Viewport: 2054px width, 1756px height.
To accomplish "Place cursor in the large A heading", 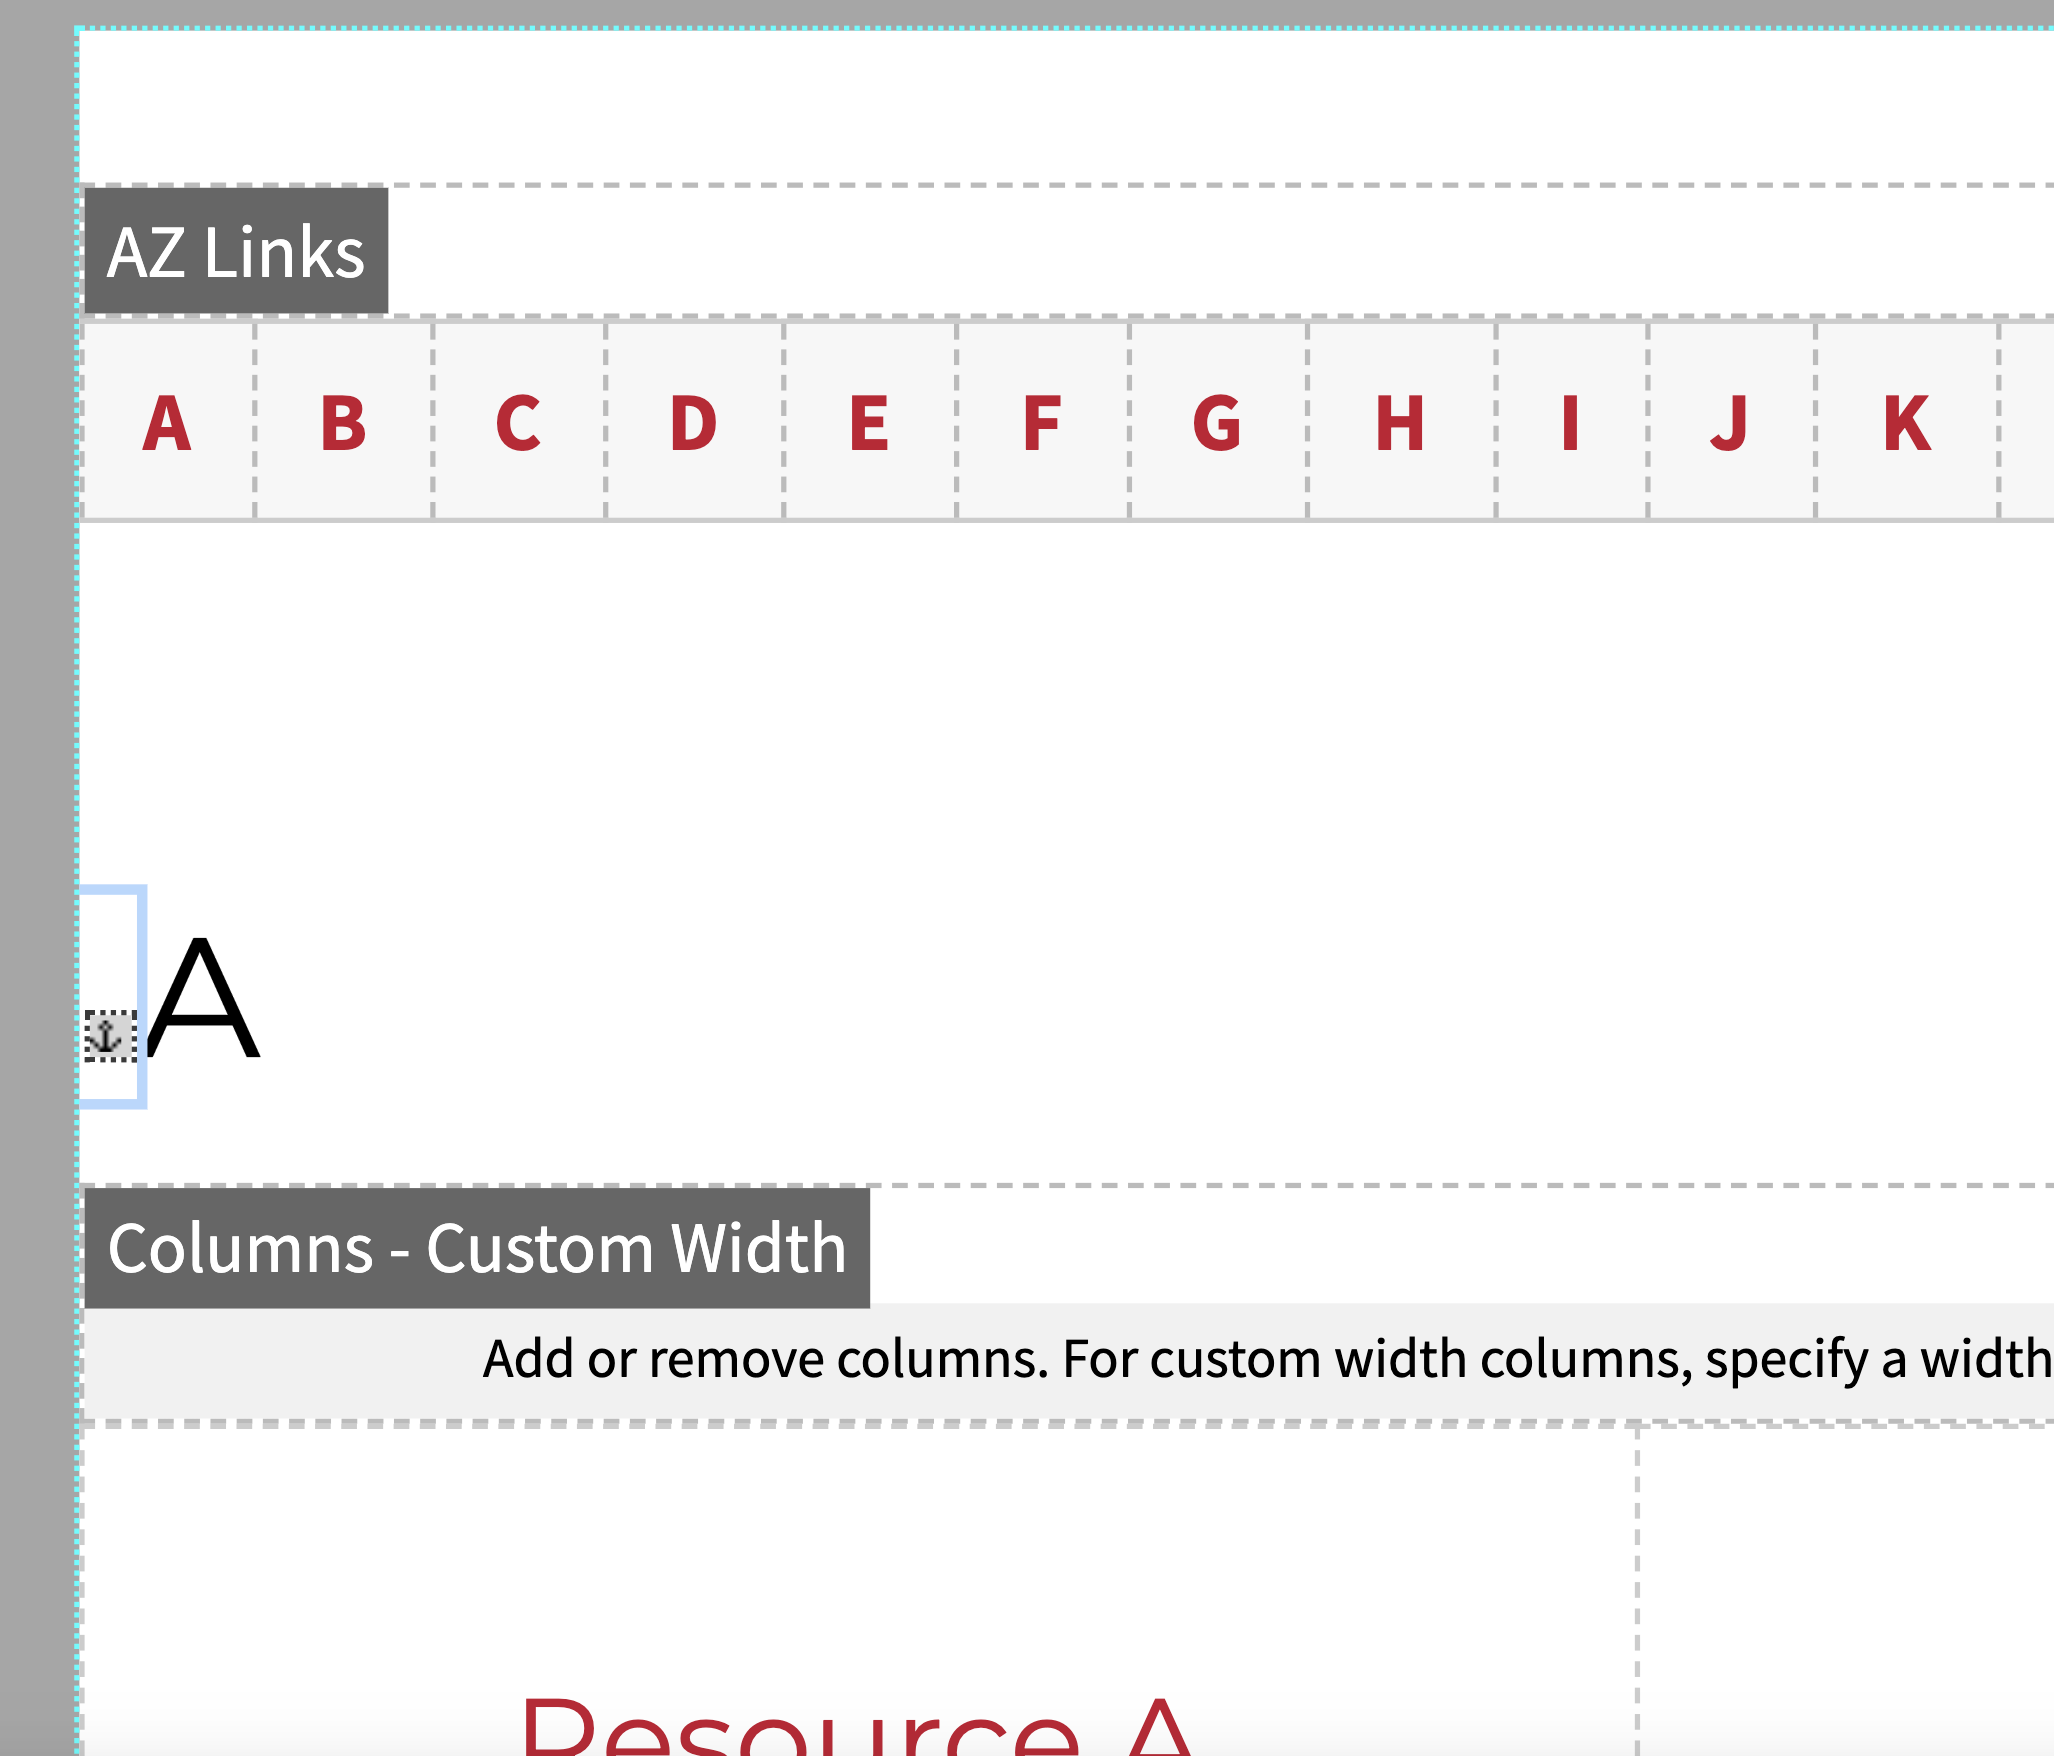I will (204, 998).
